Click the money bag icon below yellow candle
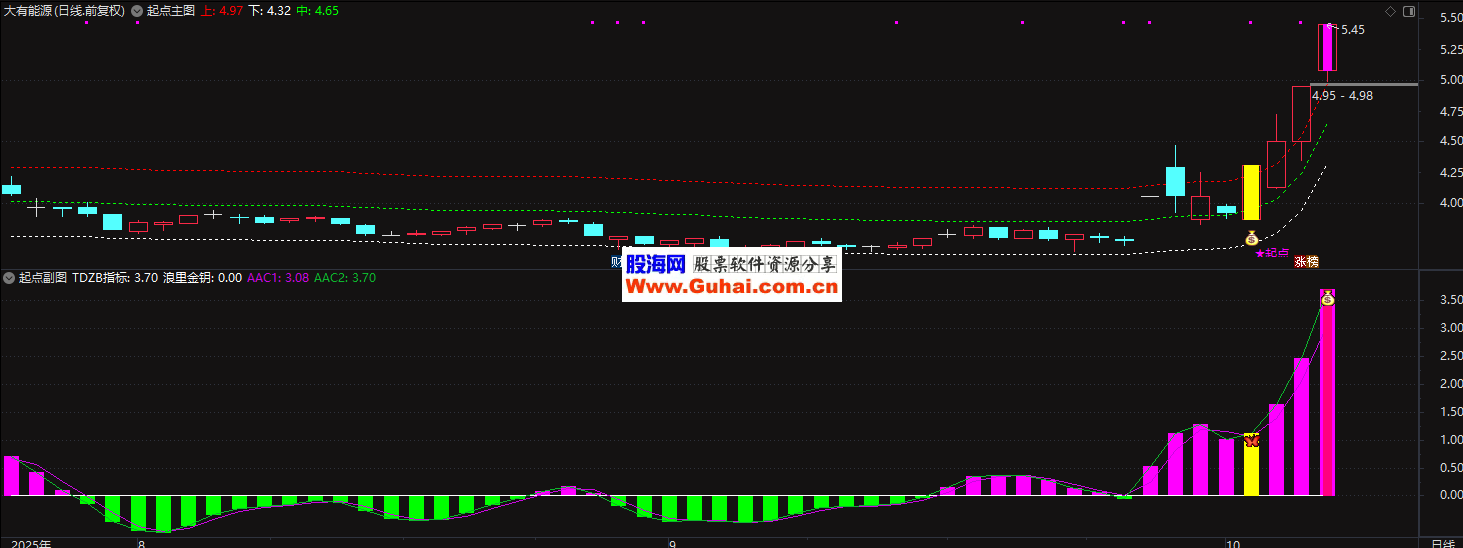This screenshot has width=1463, height=548. coord(1251,238)
